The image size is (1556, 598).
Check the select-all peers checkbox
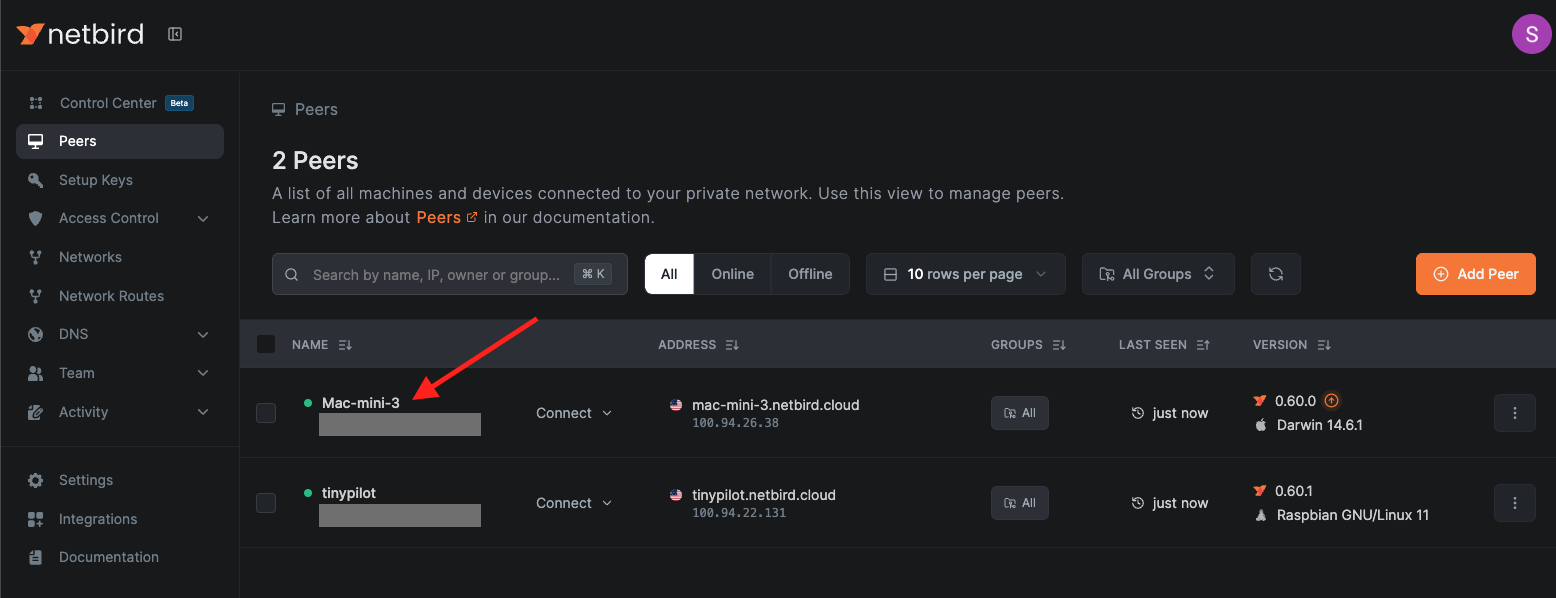266,343
